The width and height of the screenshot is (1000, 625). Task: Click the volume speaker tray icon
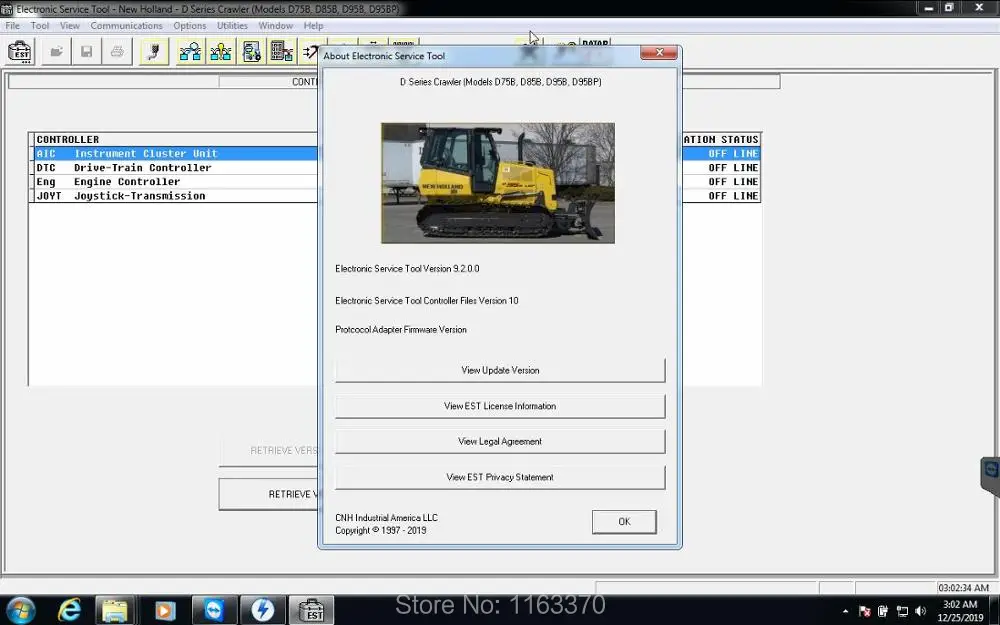click(920, 611)
